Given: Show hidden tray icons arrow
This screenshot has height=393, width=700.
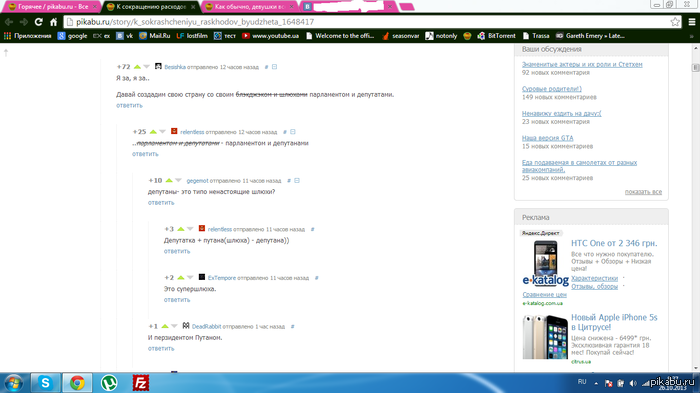Looking at the screenshot, I should coord(596,383).
